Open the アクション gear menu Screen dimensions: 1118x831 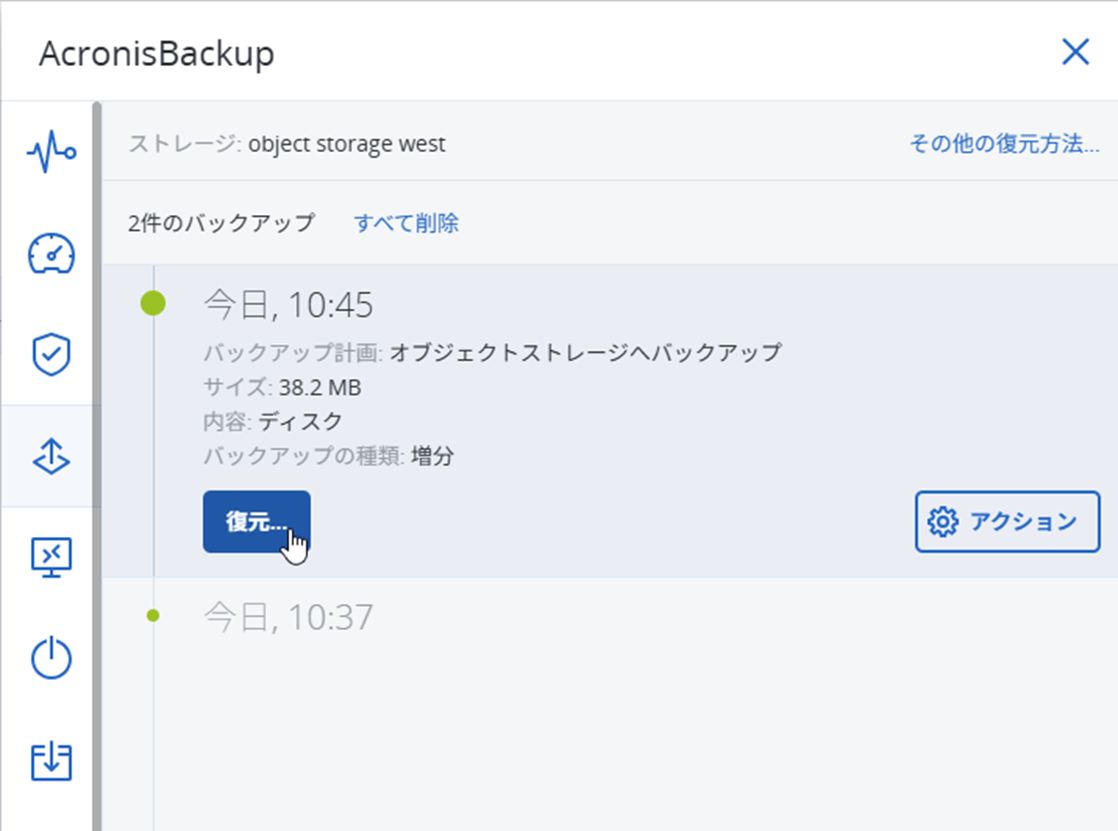(1007, 521)
